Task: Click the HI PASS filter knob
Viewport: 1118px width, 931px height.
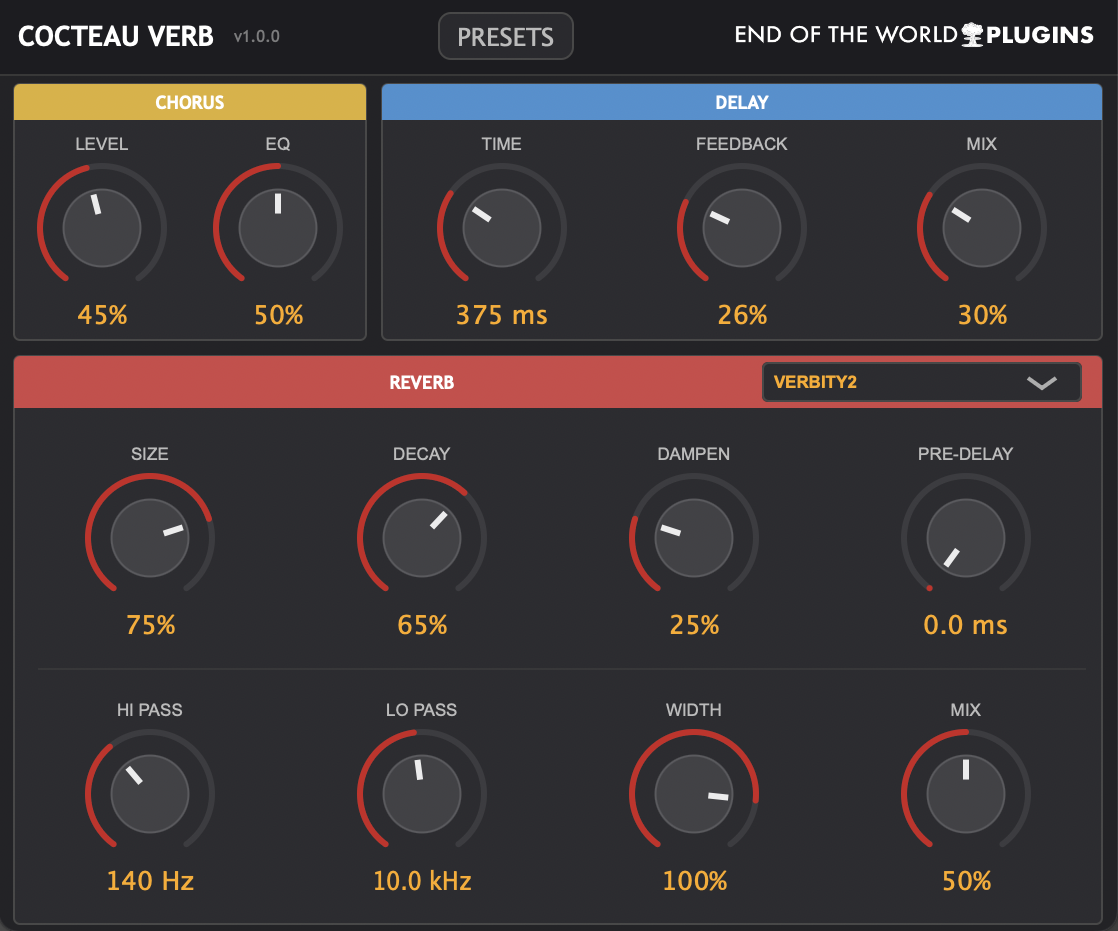Action: click(149, 793)
